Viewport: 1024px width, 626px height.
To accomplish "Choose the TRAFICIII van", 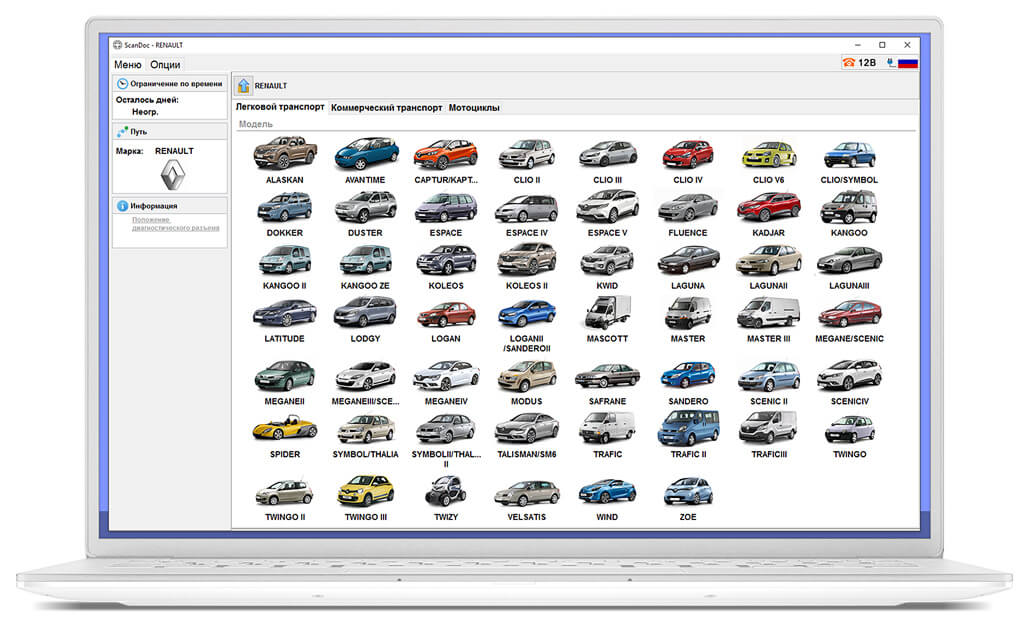I will click(769, 428).
